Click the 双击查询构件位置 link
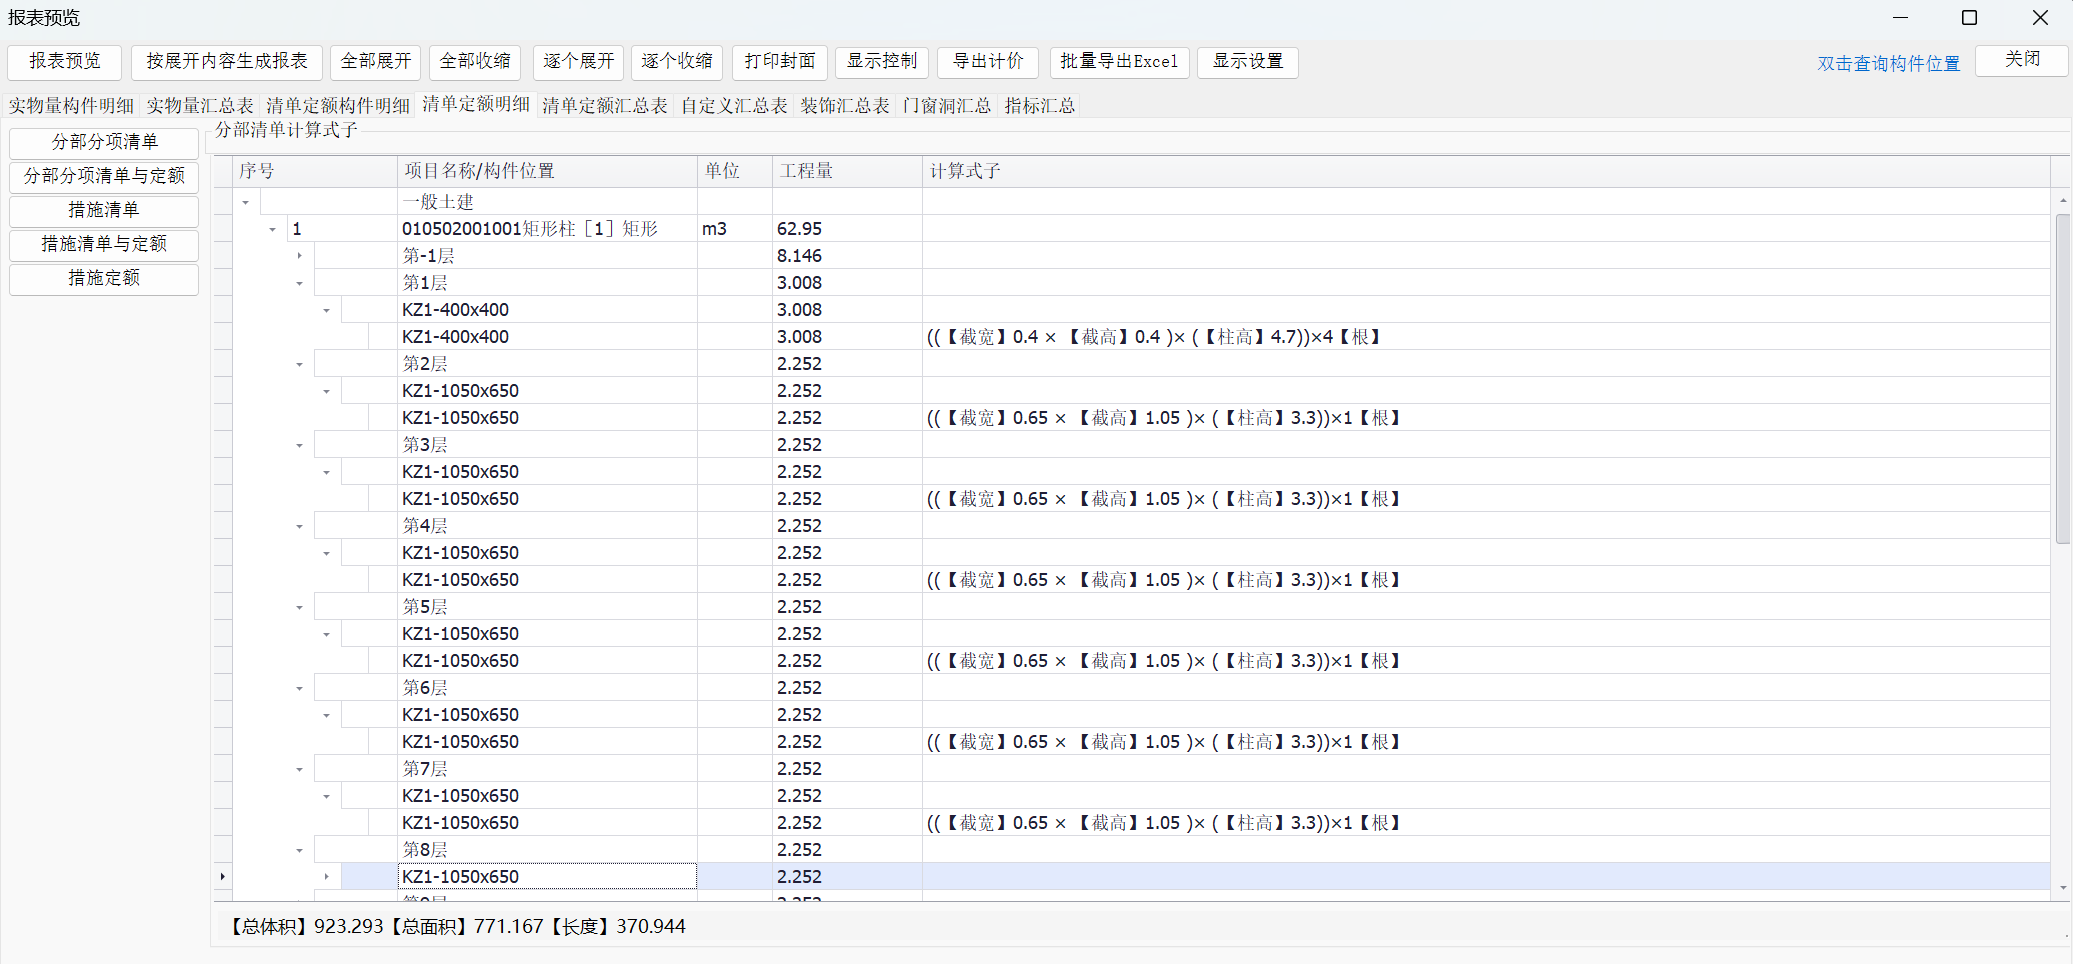Image resolution: width=2073 pixels, height=964 pixels. coord(1888,64)
